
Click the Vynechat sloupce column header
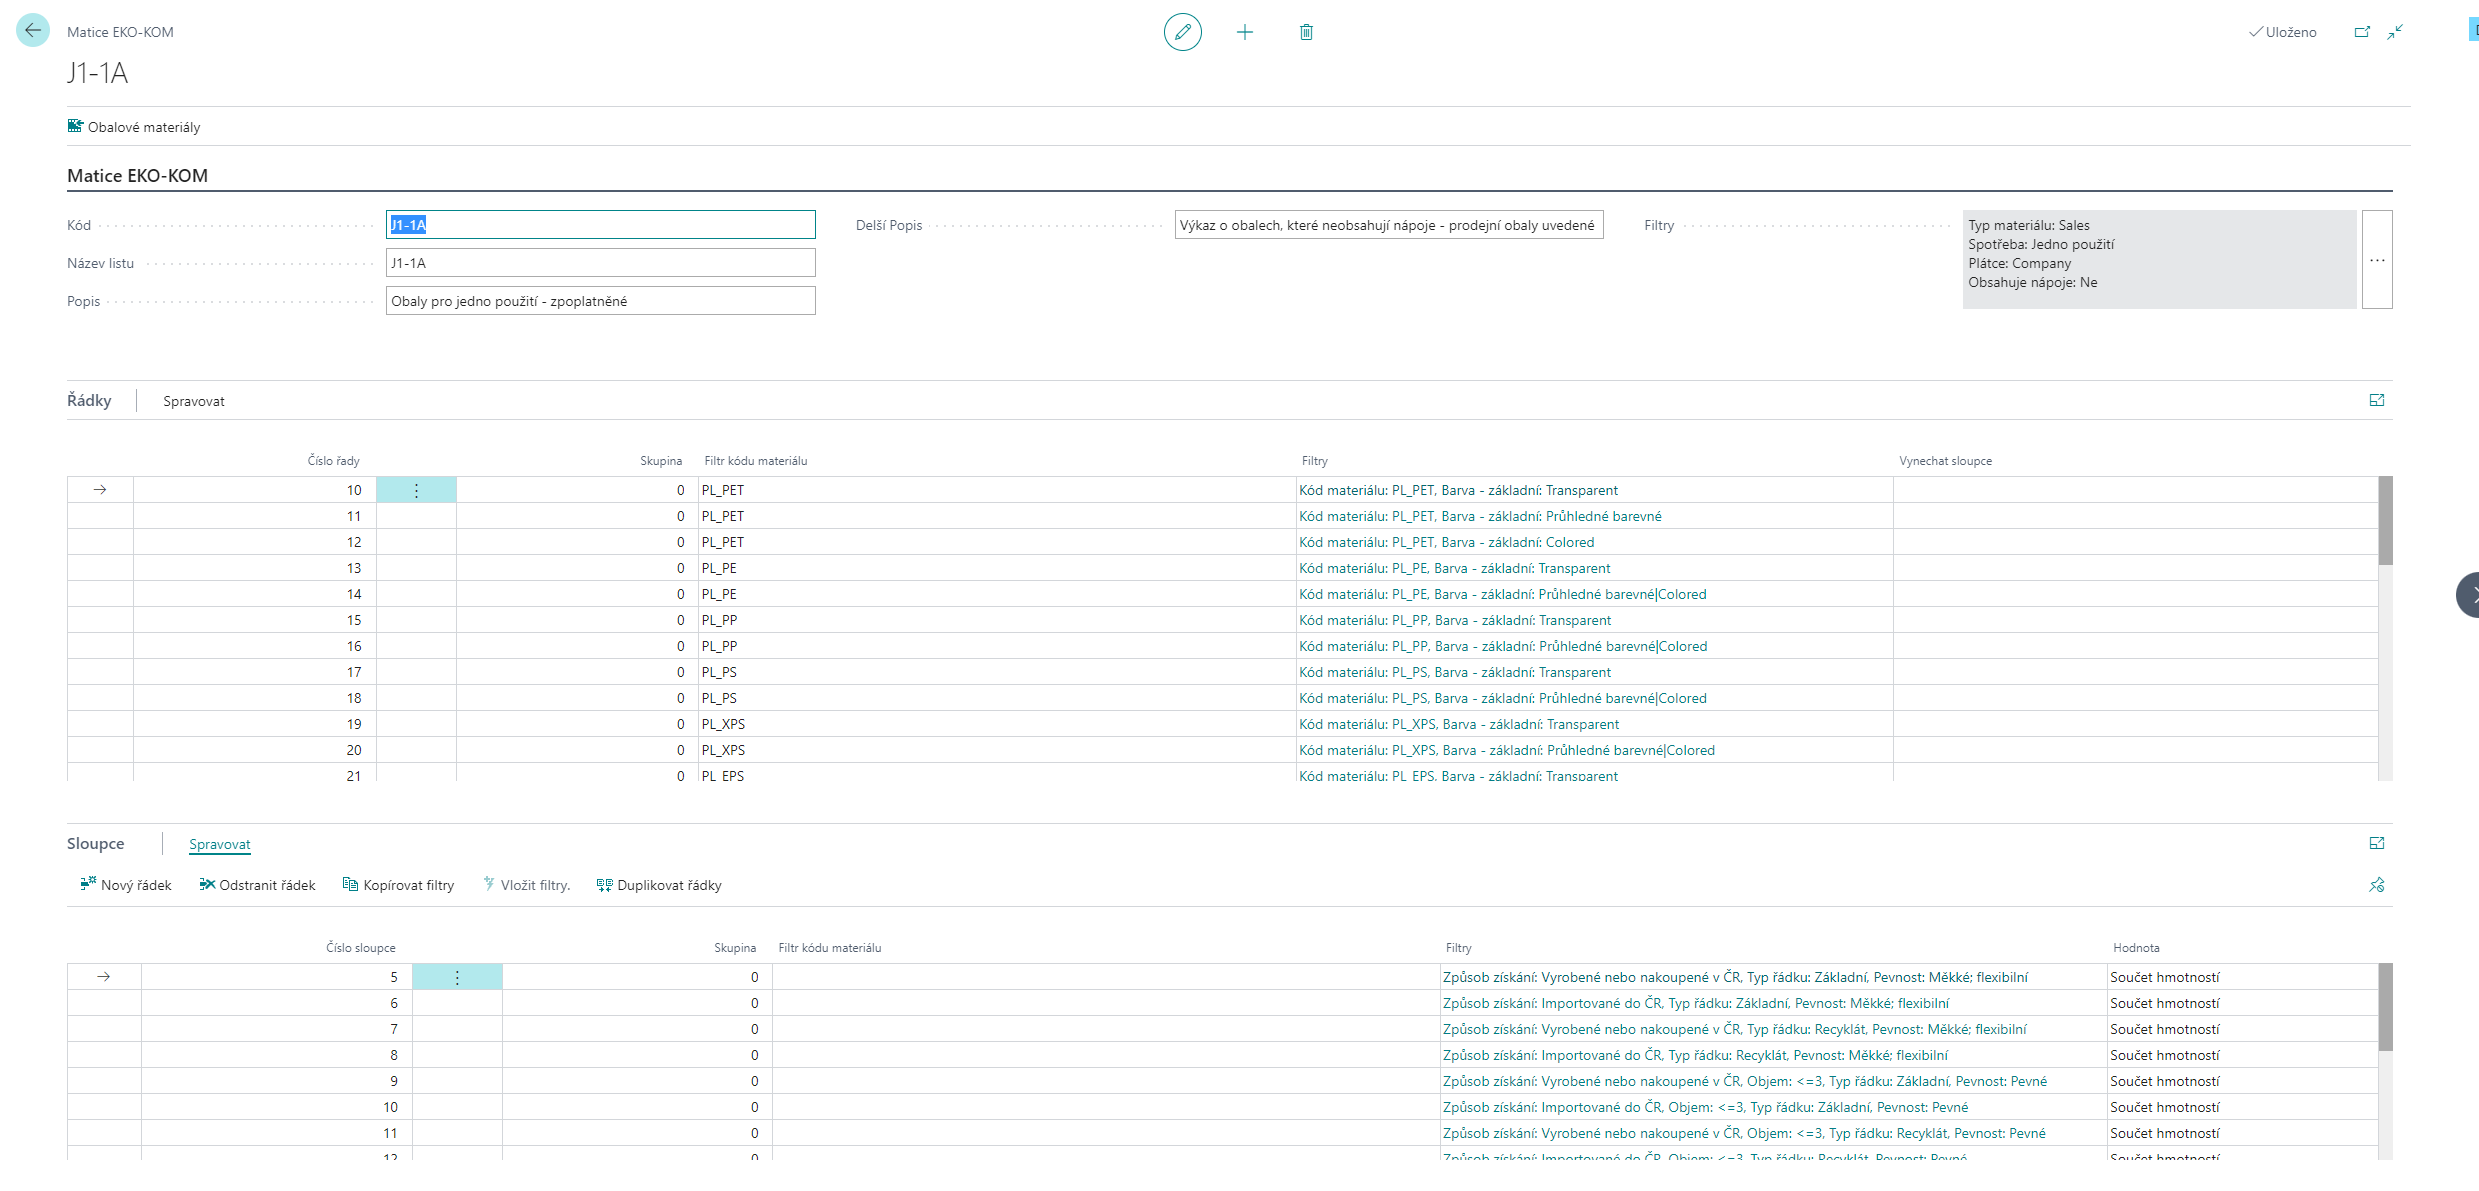click(x=1945, y=461)
